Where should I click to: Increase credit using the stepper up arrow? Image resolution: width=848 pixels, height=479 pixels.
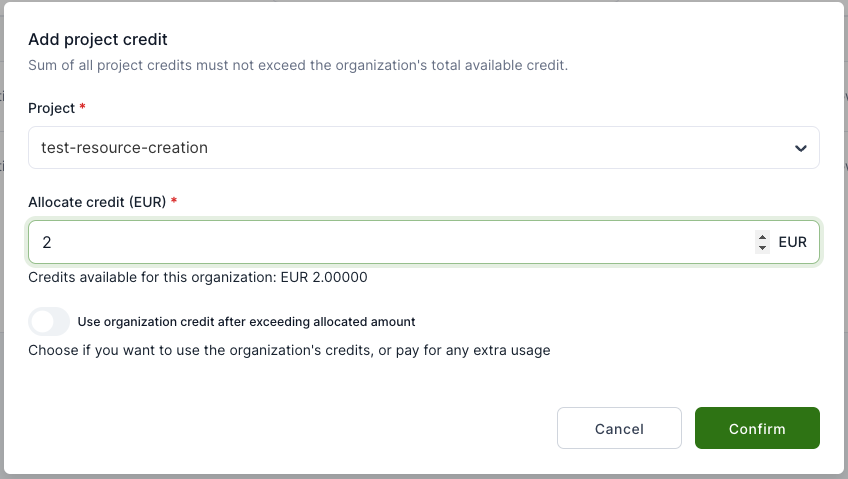click(x=762, y=237)
